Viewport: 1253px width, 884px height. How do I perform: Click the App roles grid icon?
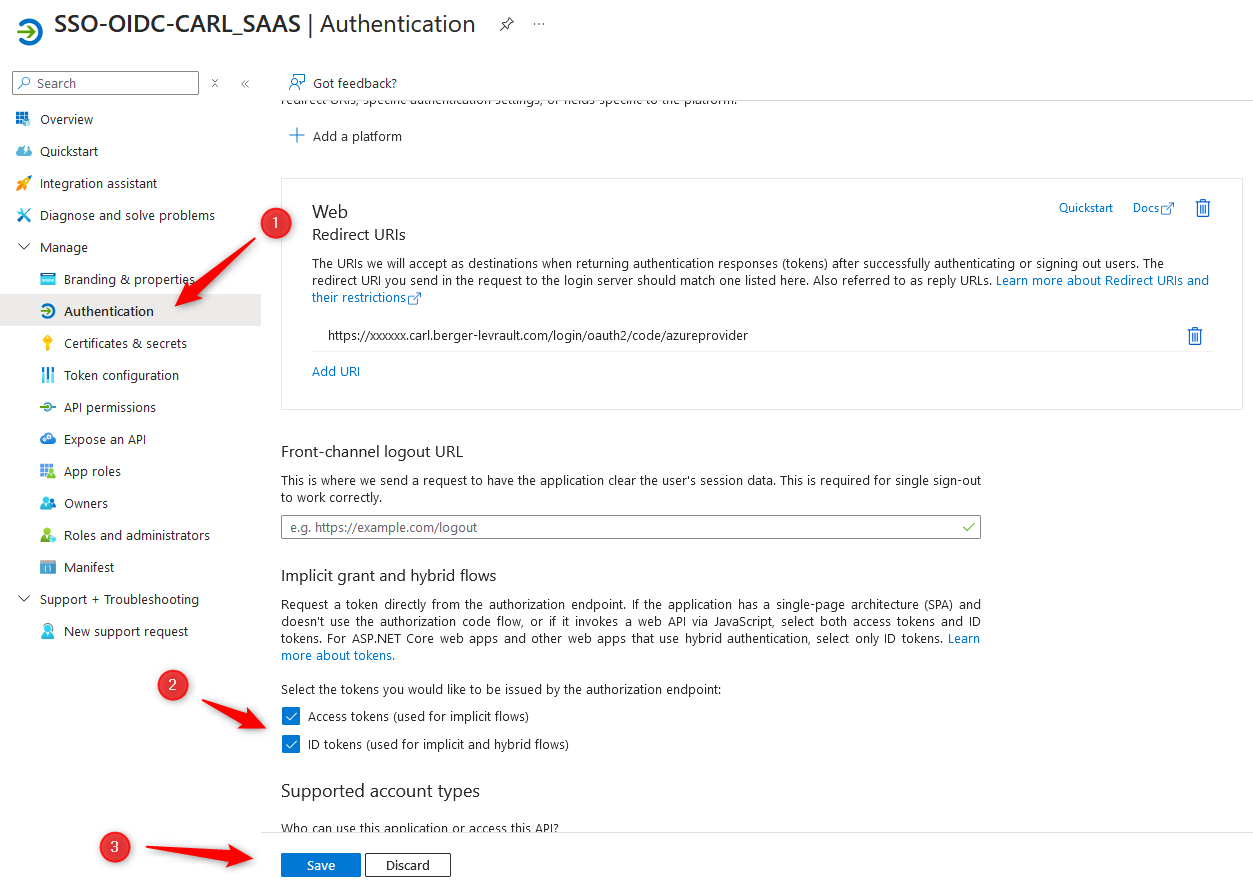(x=47, y=471)
